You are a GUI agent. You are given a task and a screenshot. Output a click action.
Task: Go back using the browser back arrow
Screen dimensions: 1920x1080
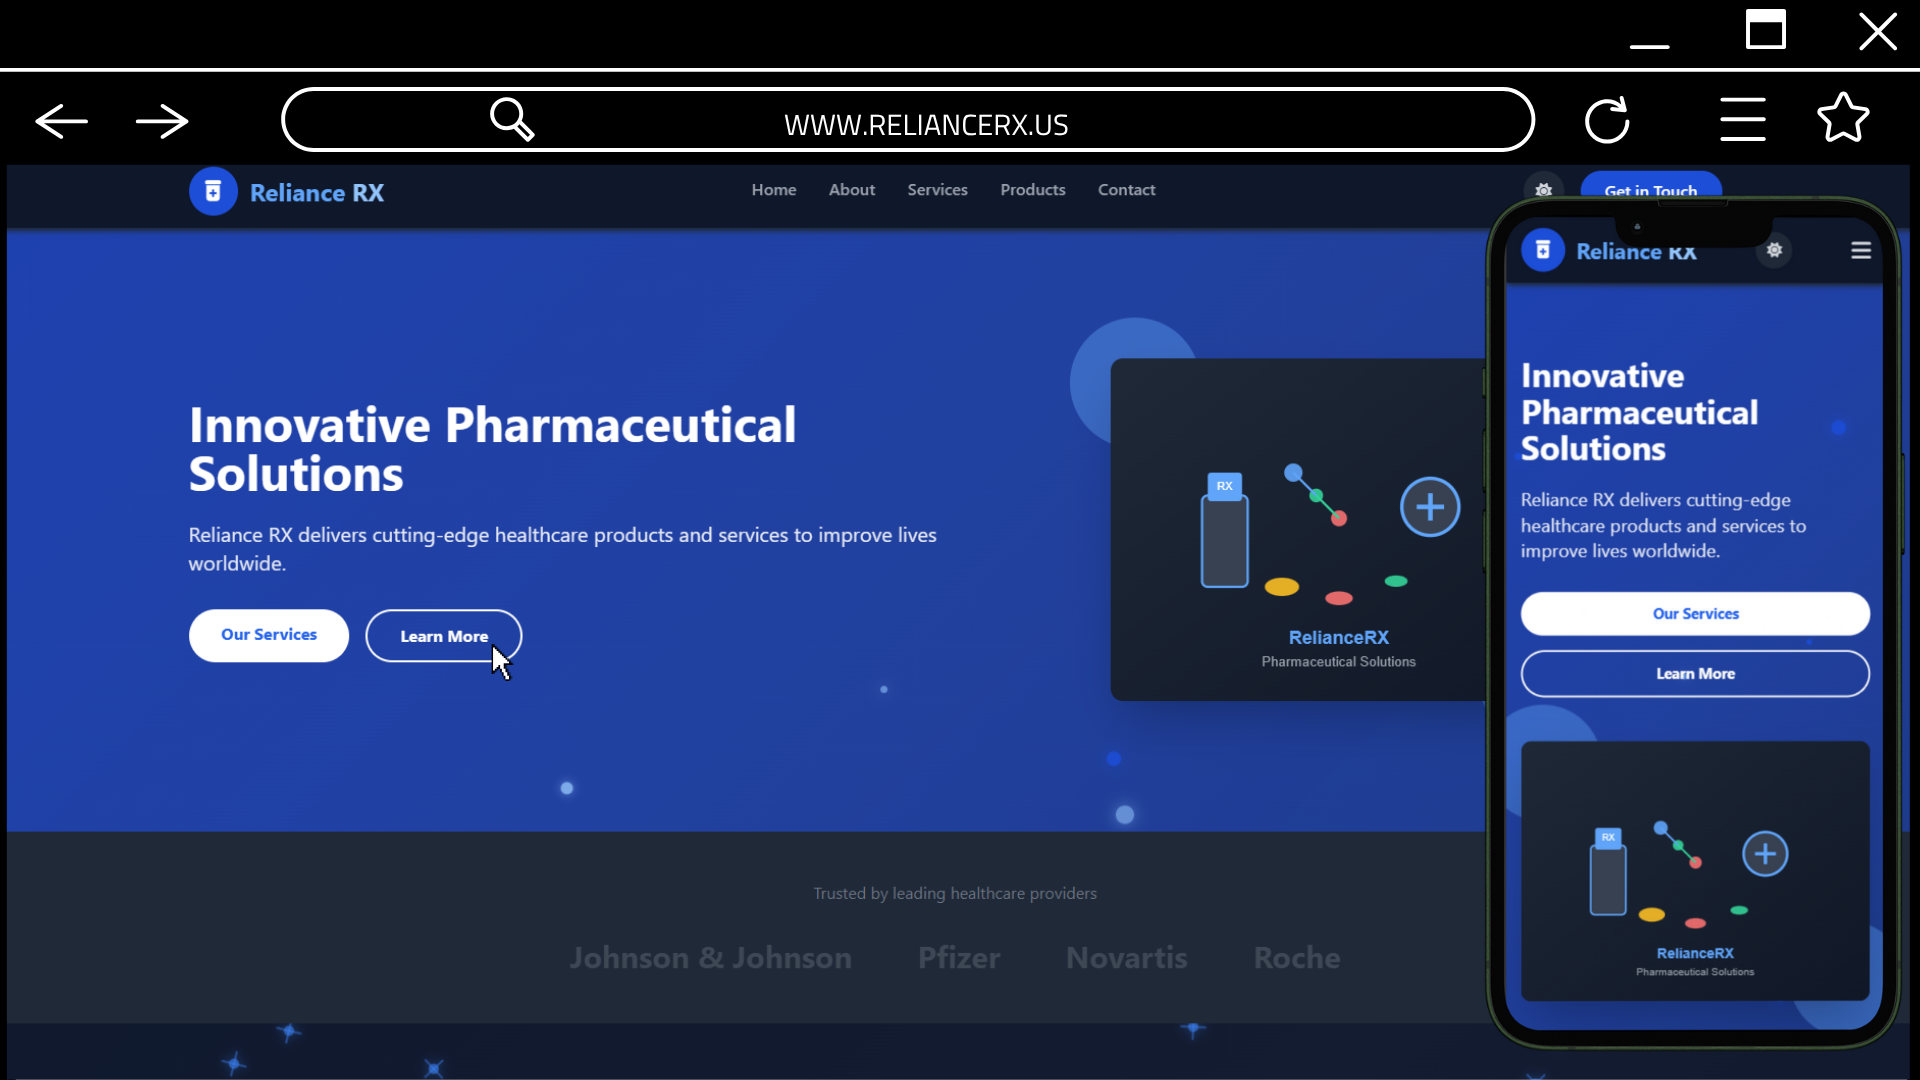tap(60, 120)
